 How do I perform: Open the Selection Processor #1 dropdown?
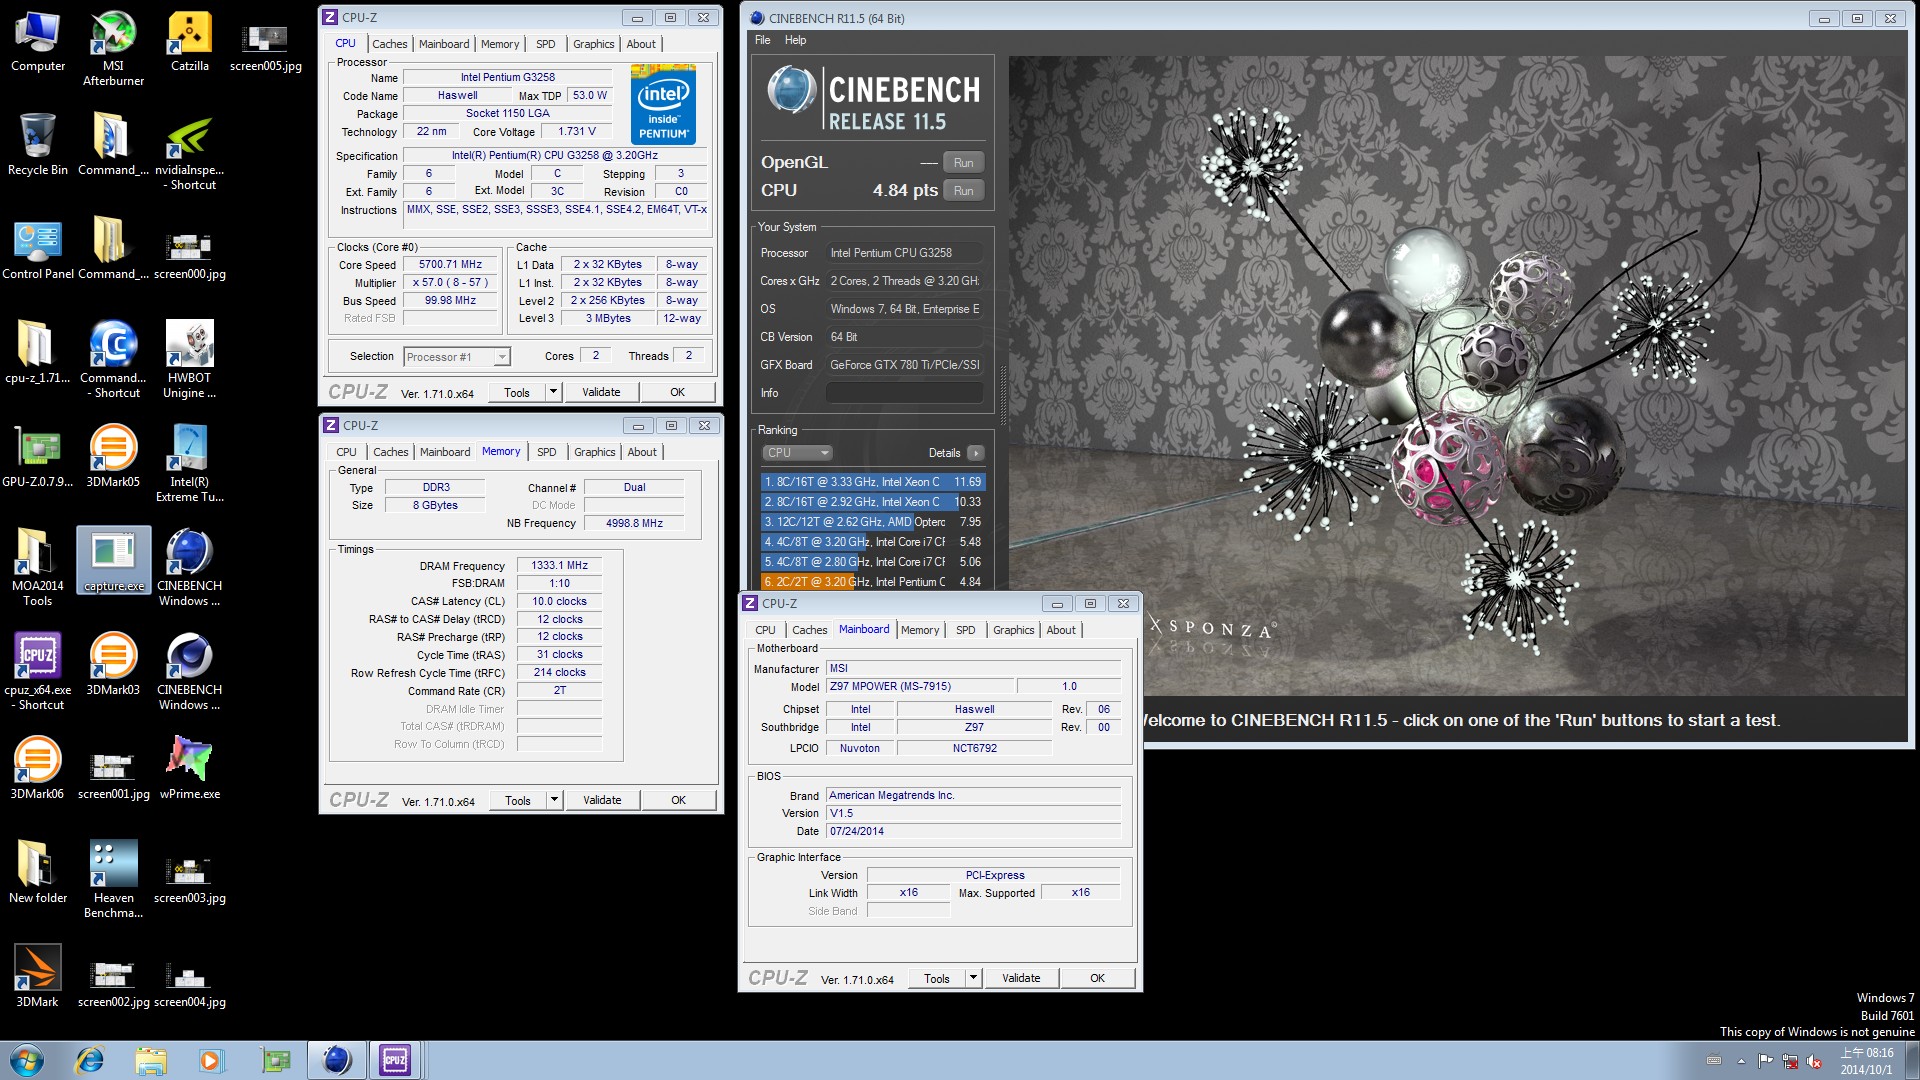click(457, 357)
